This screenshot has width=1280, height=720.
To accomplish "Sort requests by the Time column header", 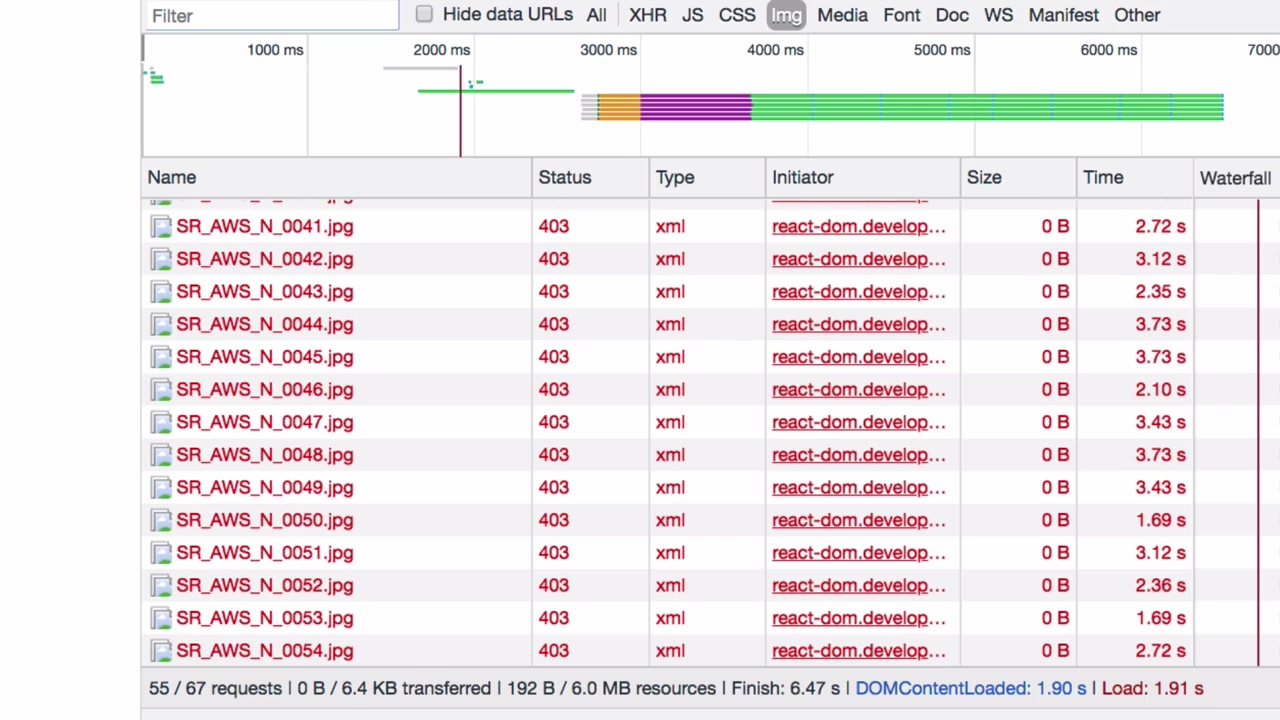I will [x=1103, y=177].
